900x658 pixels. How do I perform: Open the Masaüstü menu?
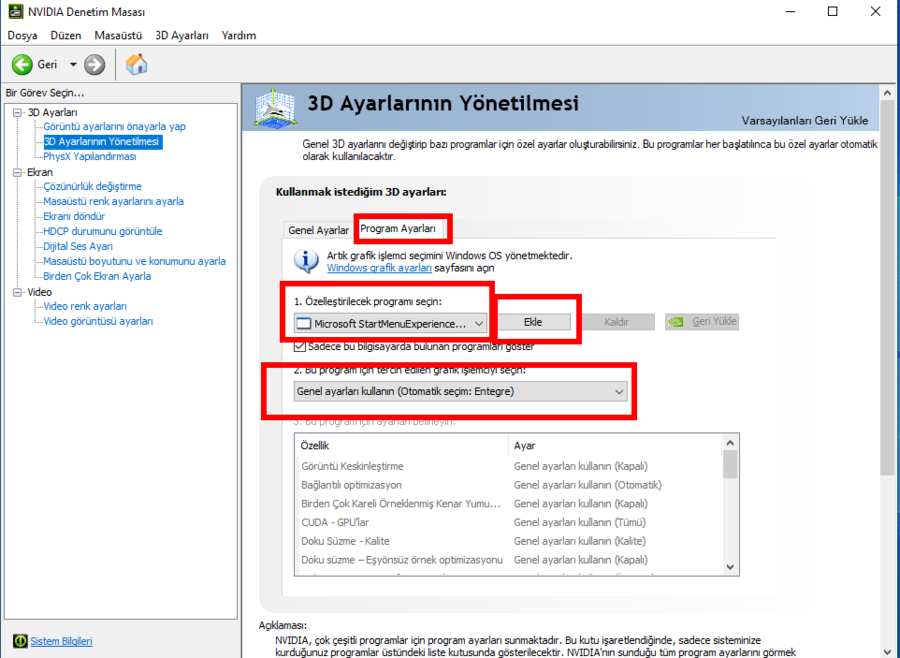[118, 36]
